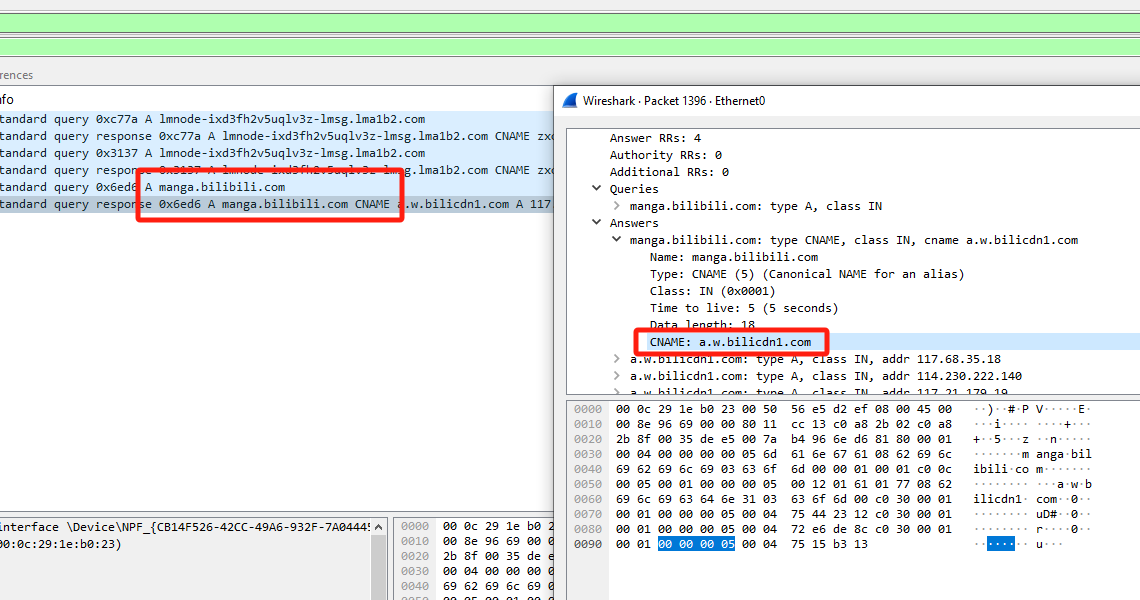1140x600 pixels.
Task: Collapse the manga.bilibili.com CNAME answer
Action: coord(618,240)
